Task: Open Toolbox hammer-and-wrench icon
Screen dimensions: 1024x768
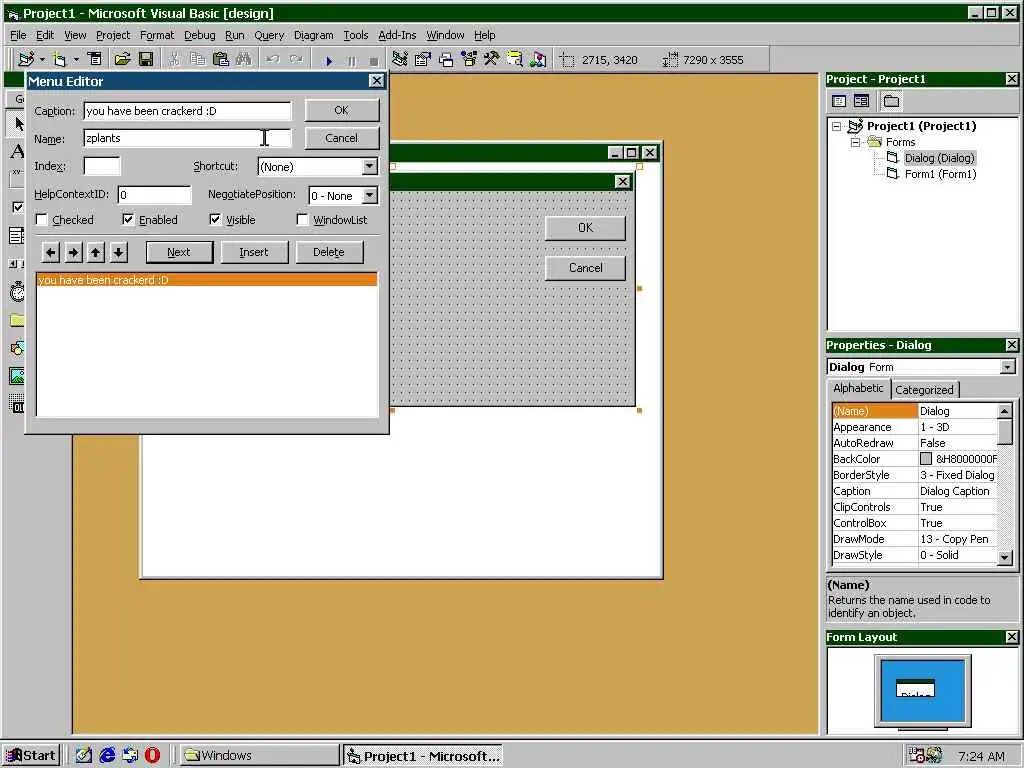Action: pos(491,59)
